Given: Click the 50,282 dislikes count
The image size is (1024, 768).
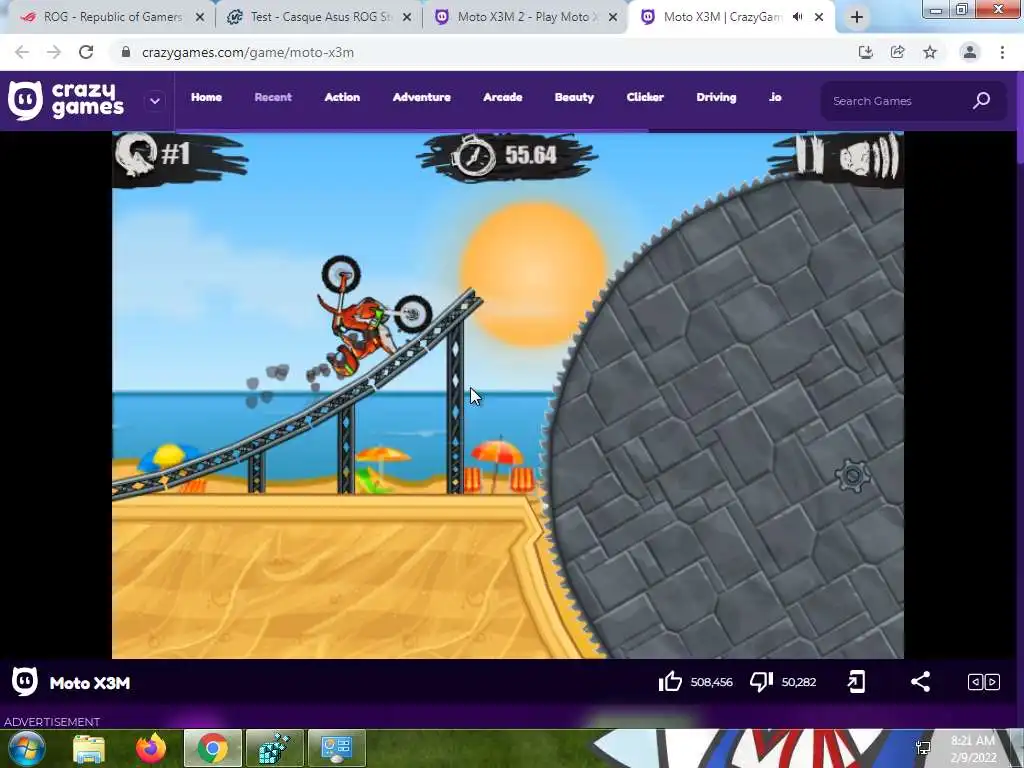Looking at the screenshot, I should (x=799, y=682).
